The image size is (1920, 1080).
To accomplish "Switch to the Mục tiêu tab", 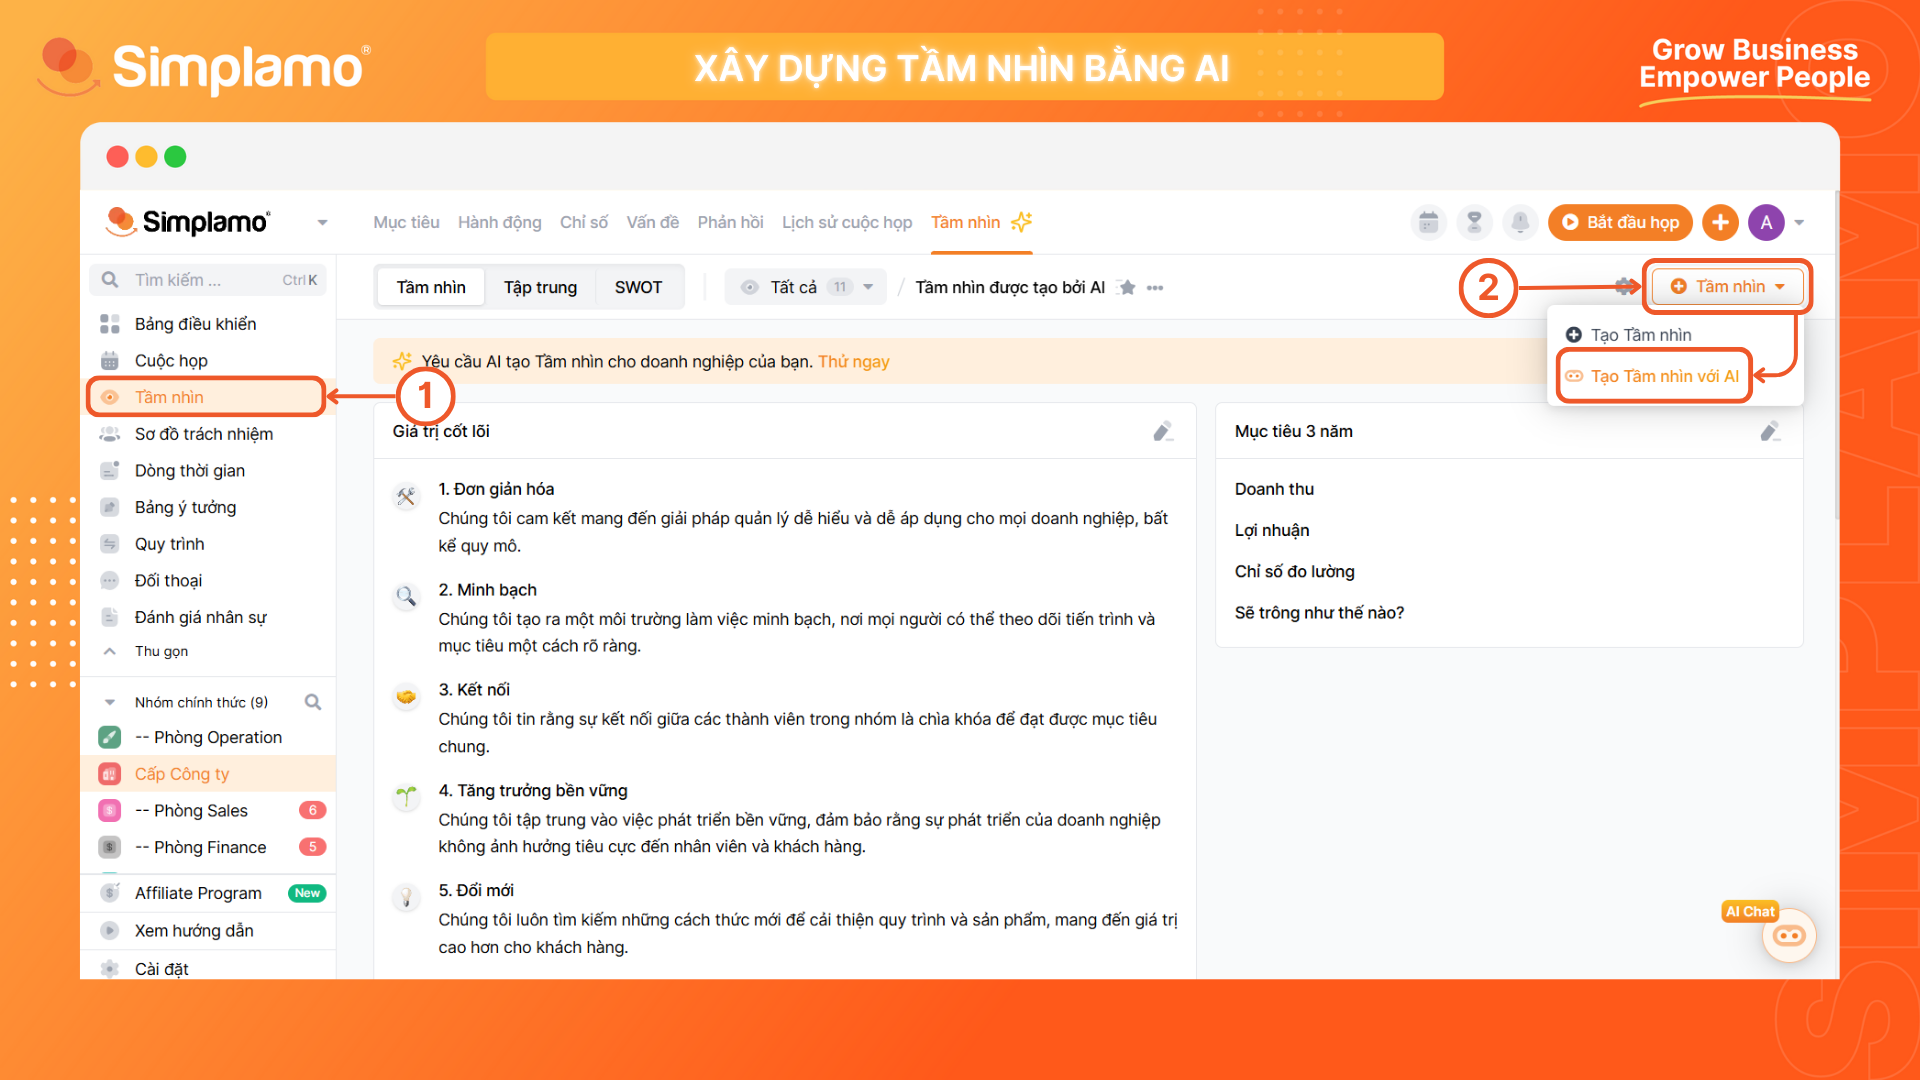I will (406, 222).
